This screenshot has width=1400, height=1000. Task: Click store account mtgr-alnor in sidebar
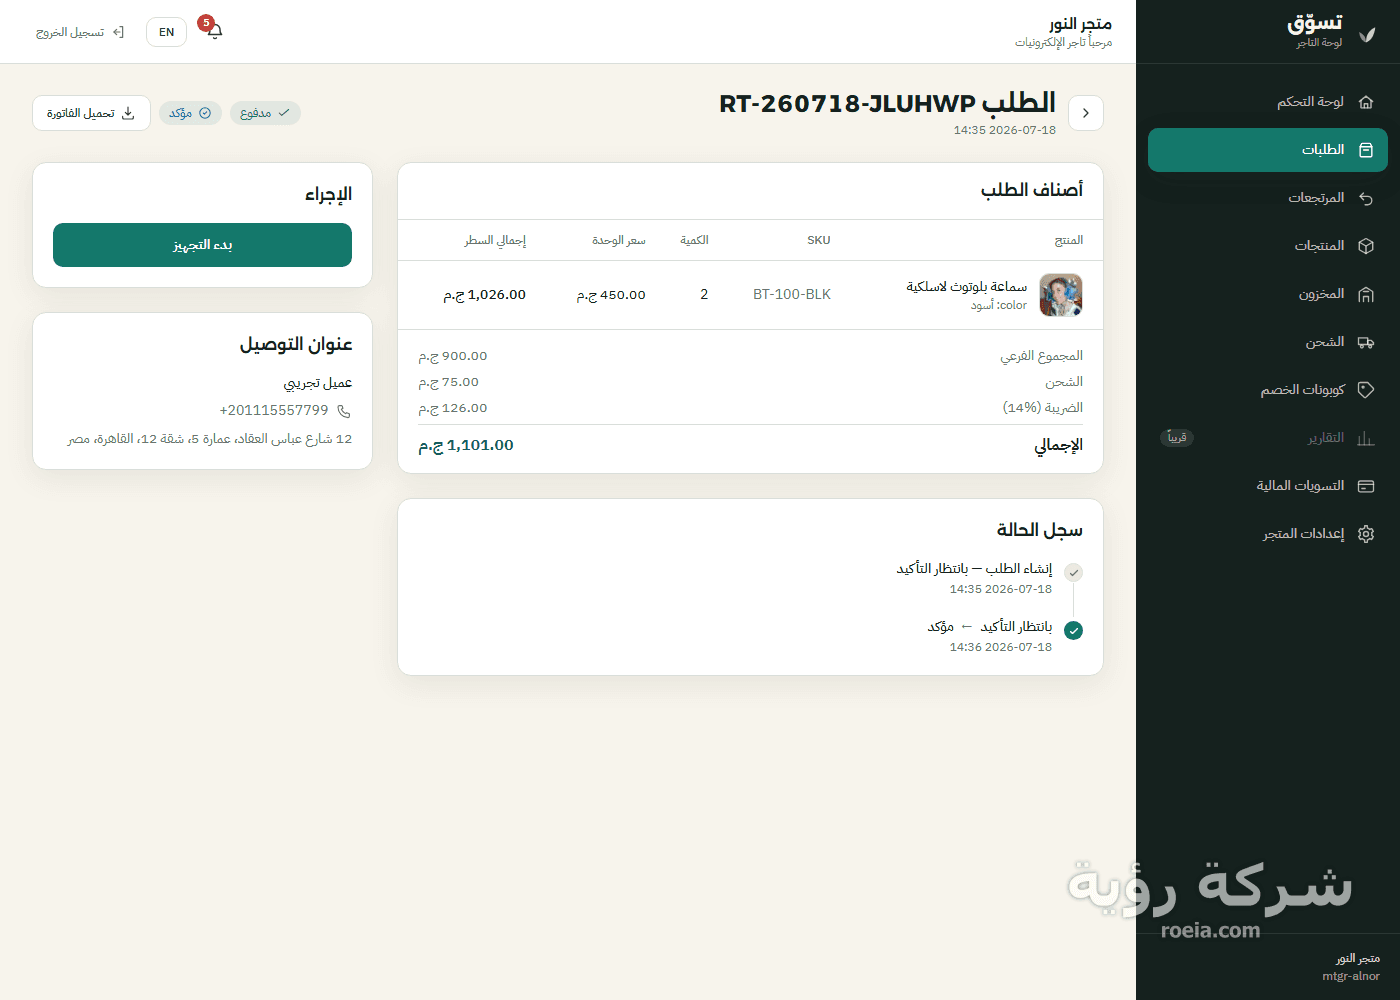pyautogui.click(x=1351, y=976)
